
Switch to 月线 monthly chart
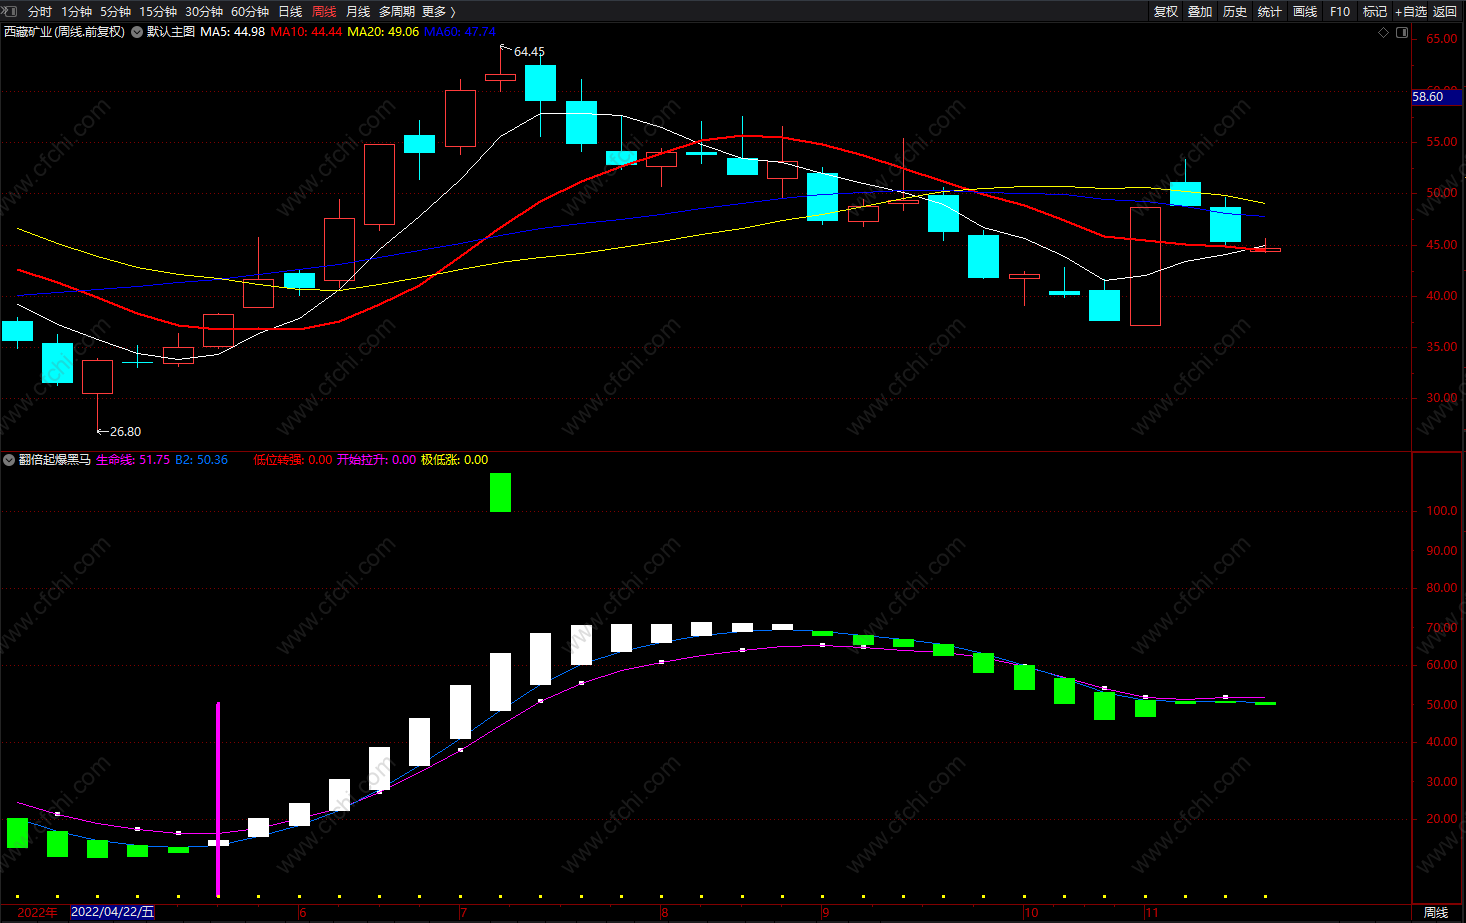[358, 12]
